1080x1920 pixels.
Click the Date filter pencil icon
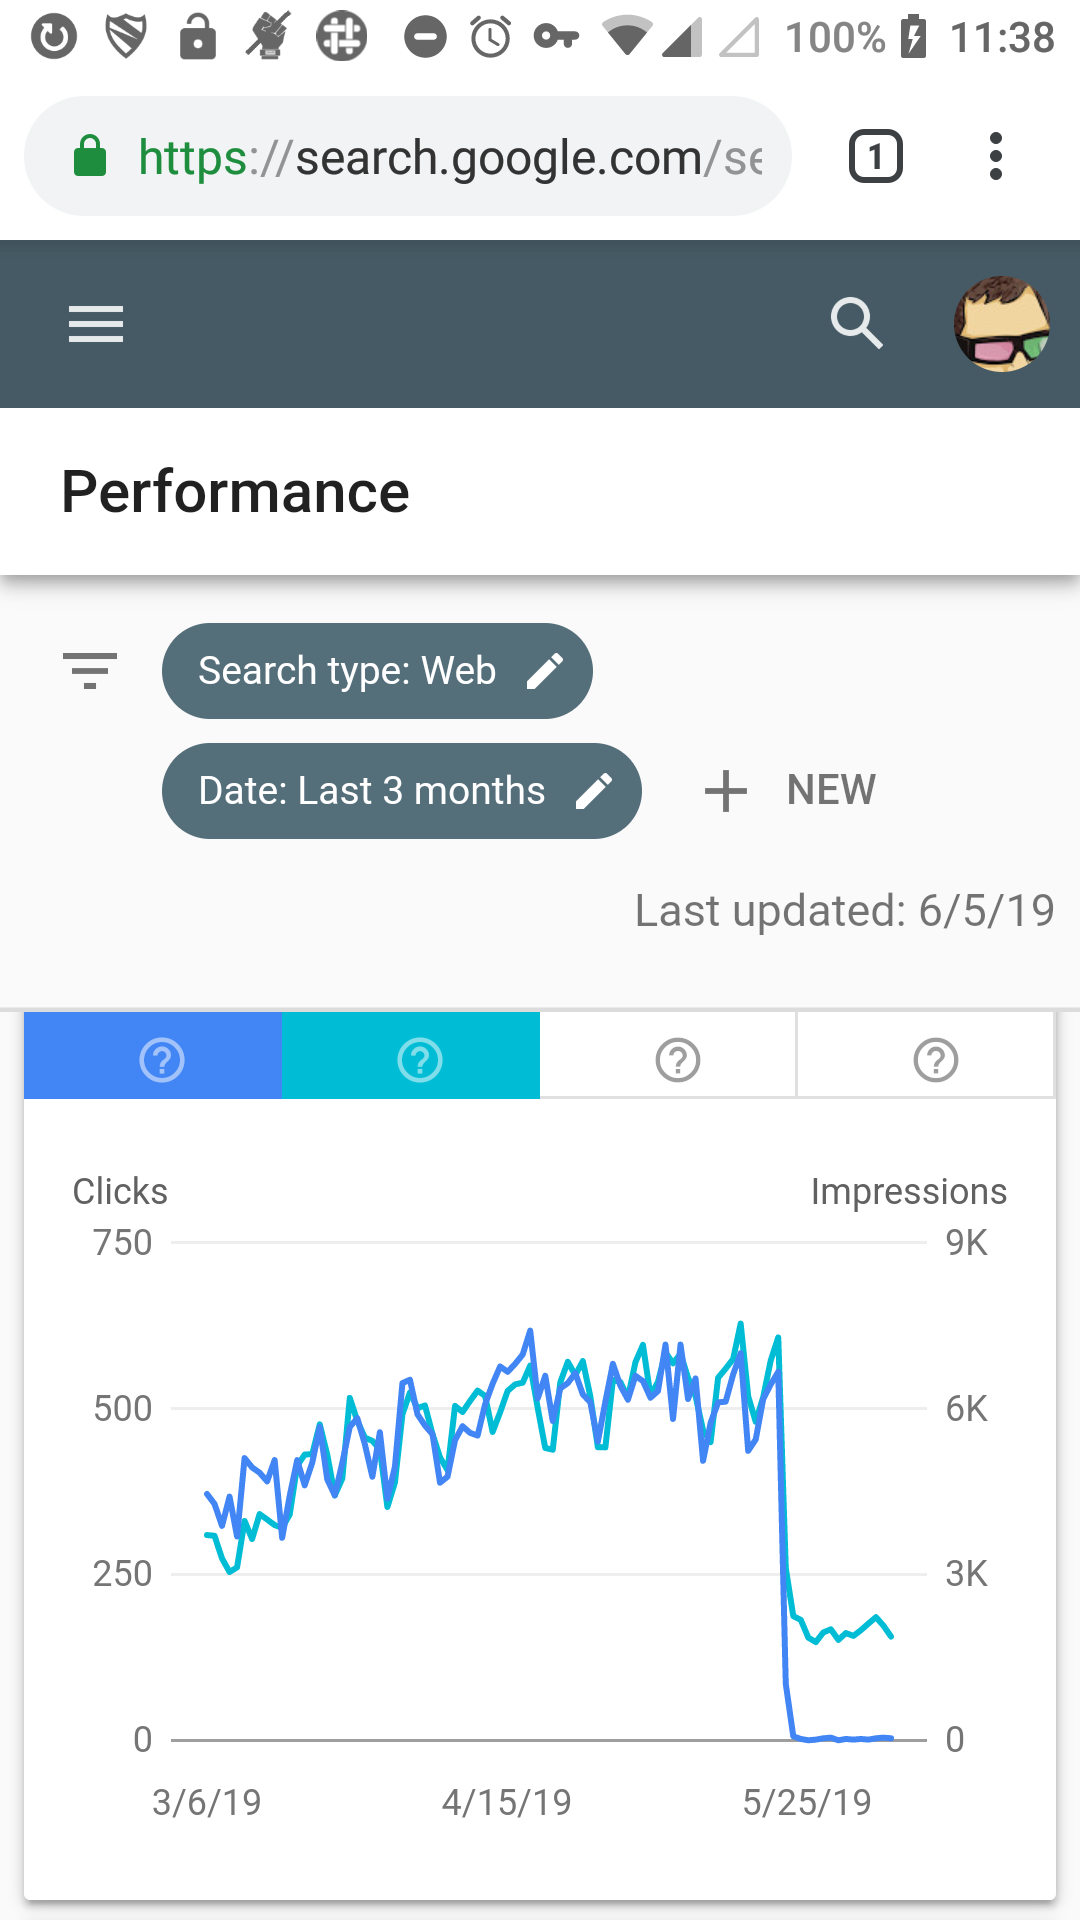click(594, 791)
